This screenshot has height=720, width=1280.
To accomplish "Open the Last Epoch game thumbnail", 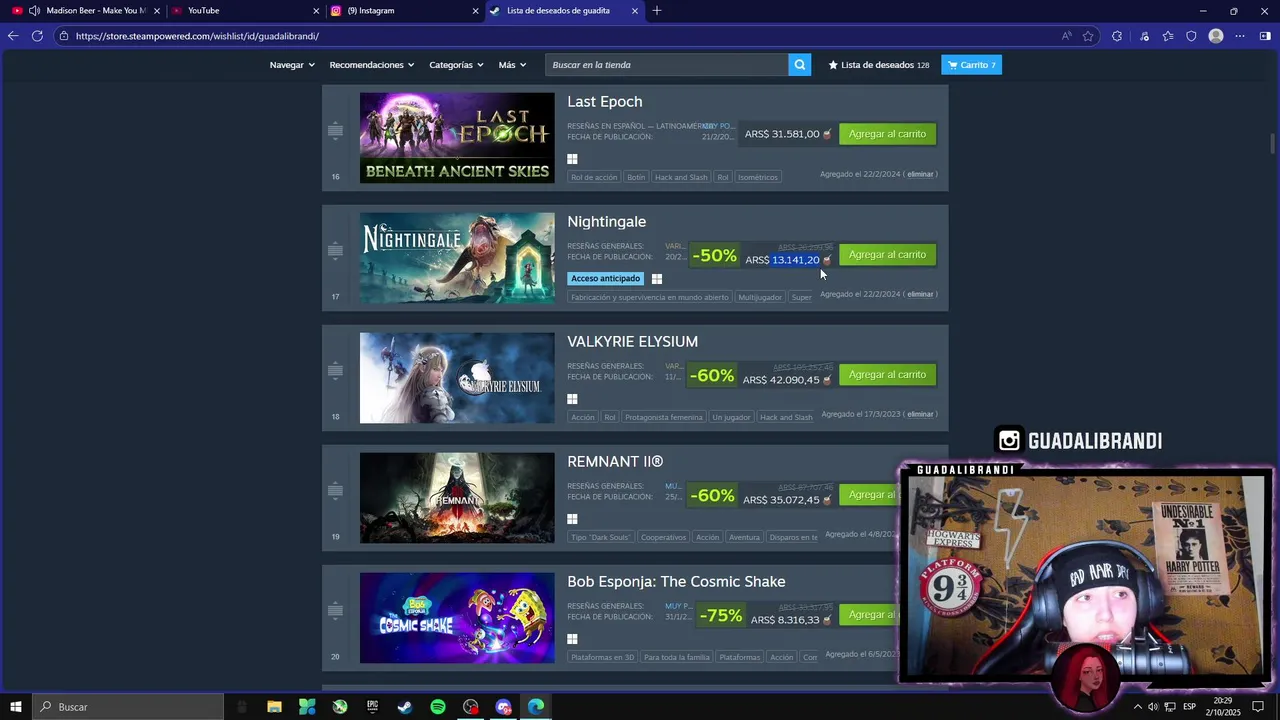I will tap(457, 138).
